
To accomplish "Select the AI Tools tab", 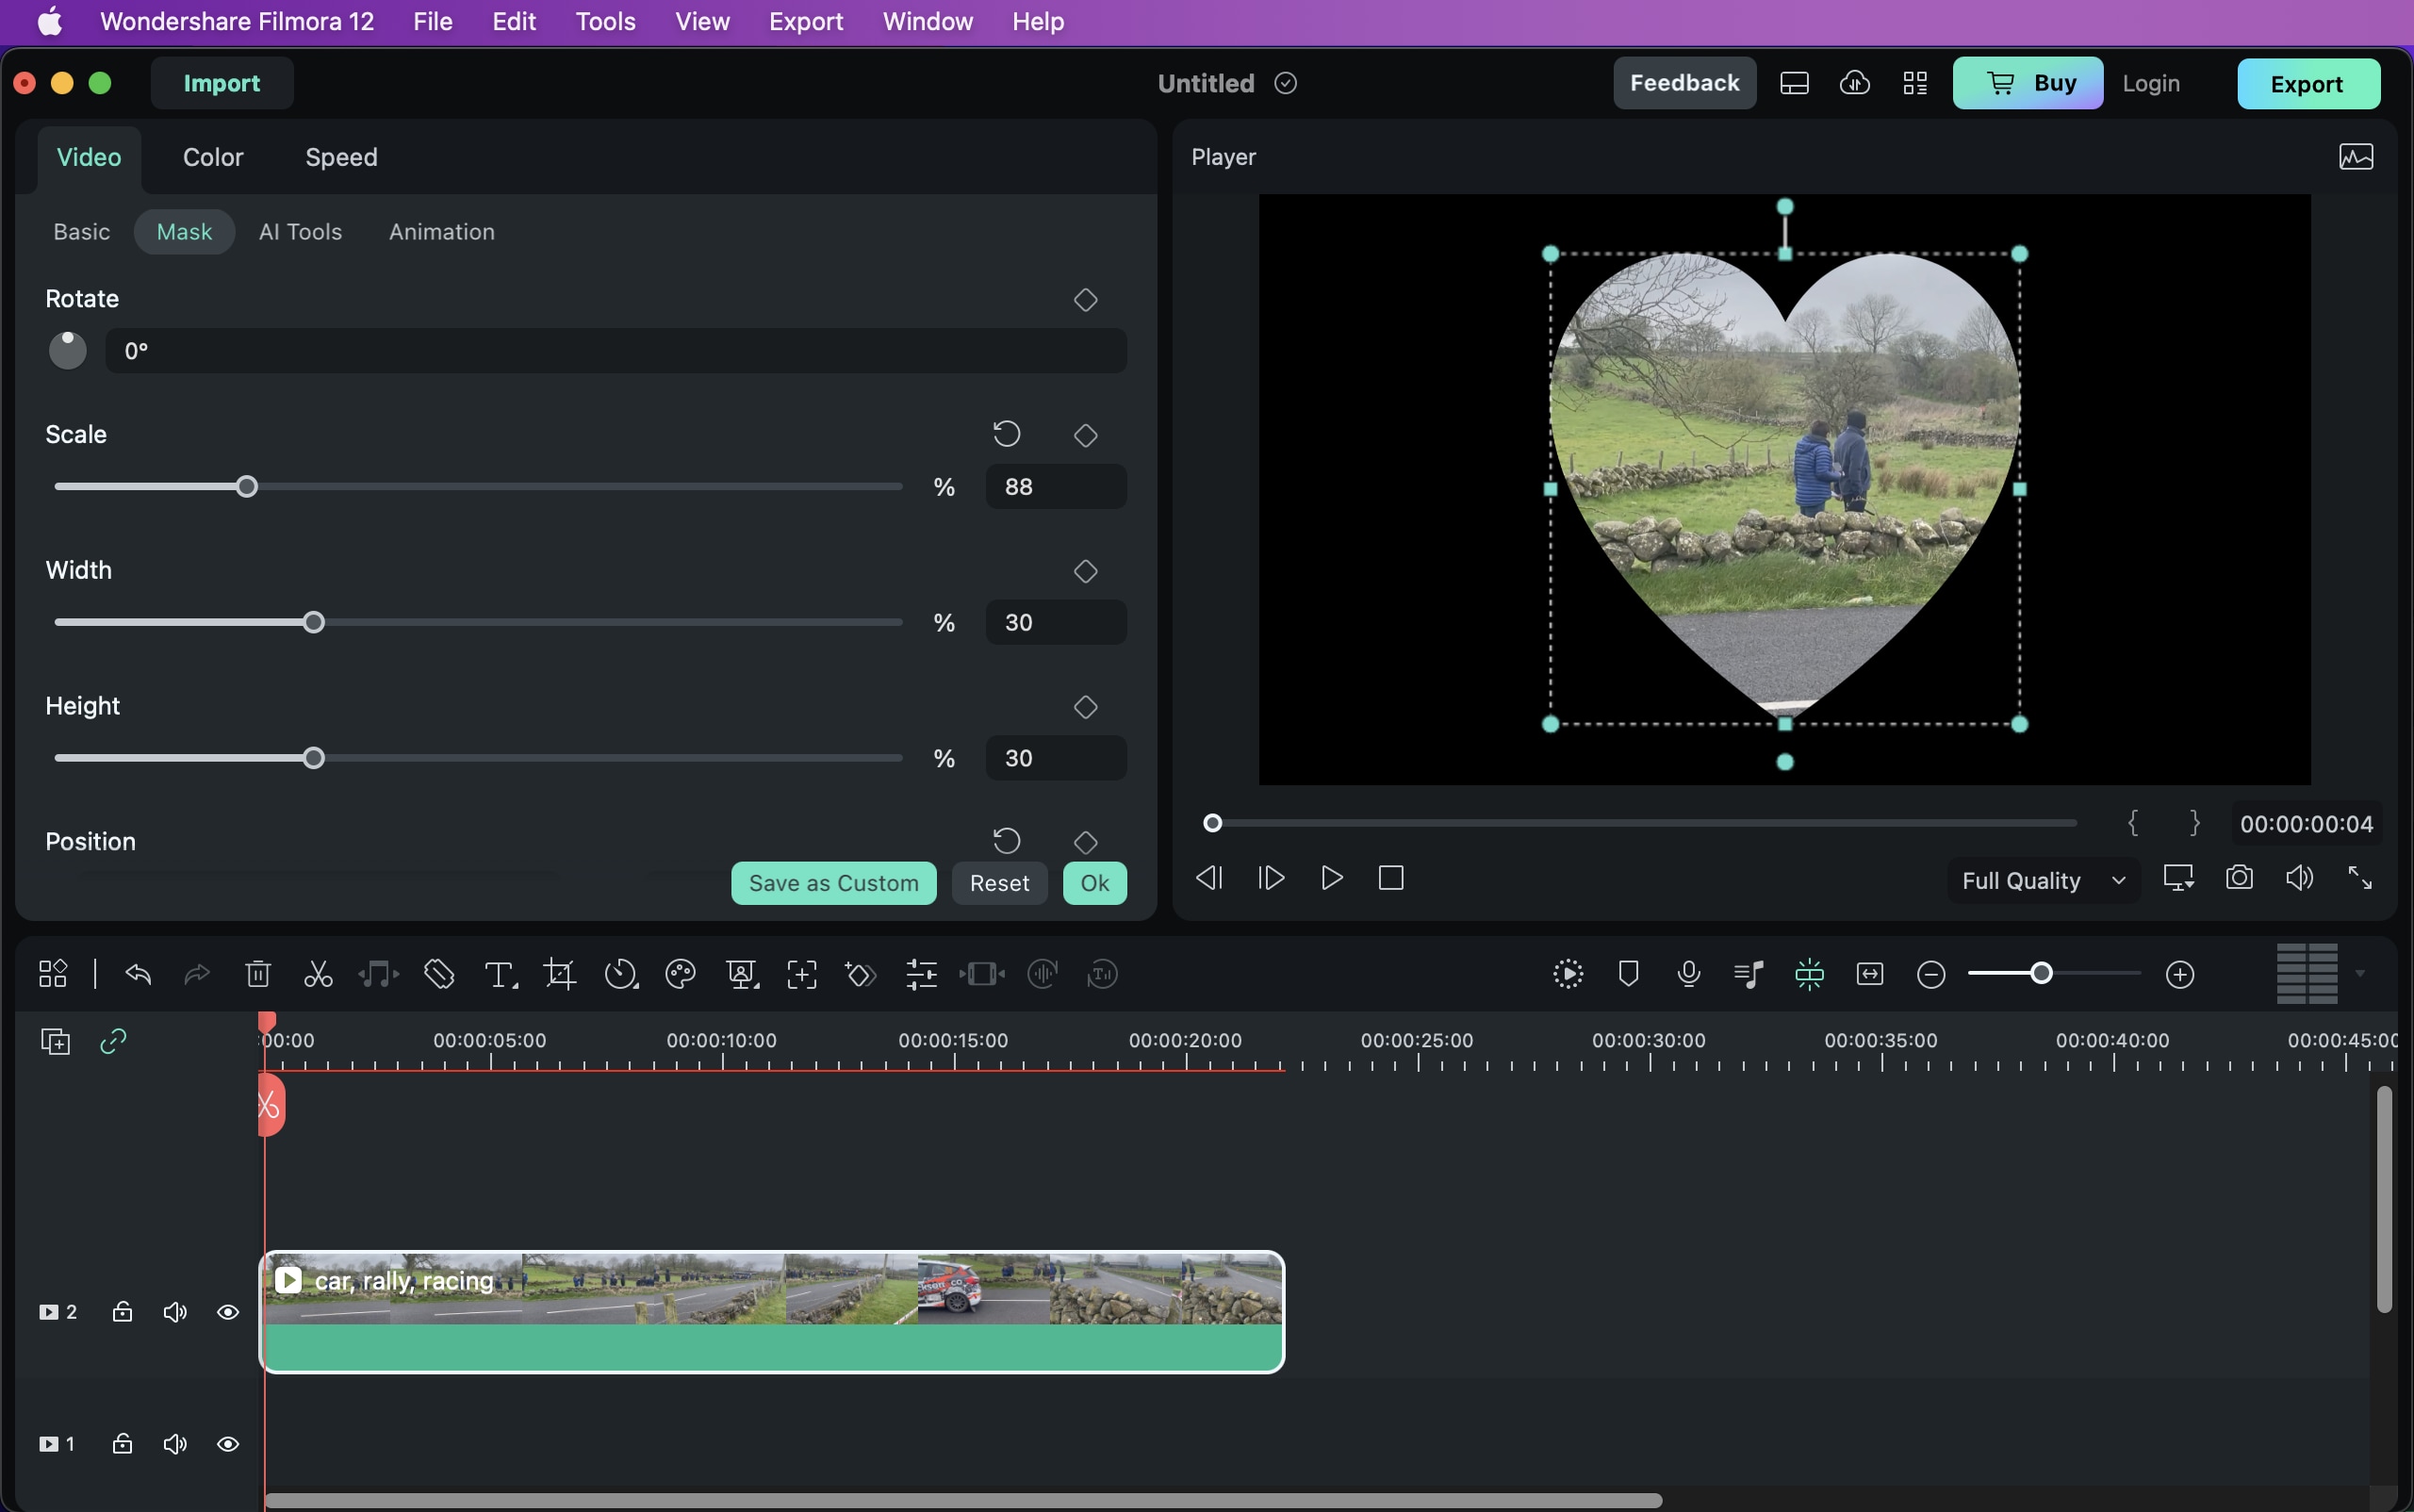I will point(300,230).
